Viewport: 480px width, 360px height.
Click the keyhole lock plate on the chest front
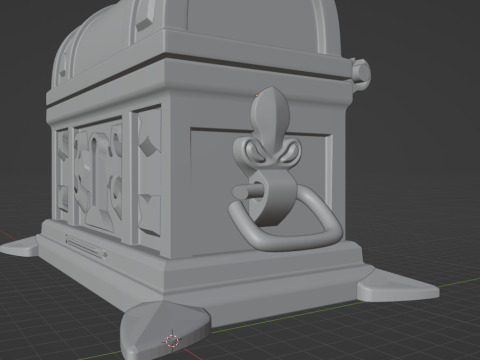[98, 177]
